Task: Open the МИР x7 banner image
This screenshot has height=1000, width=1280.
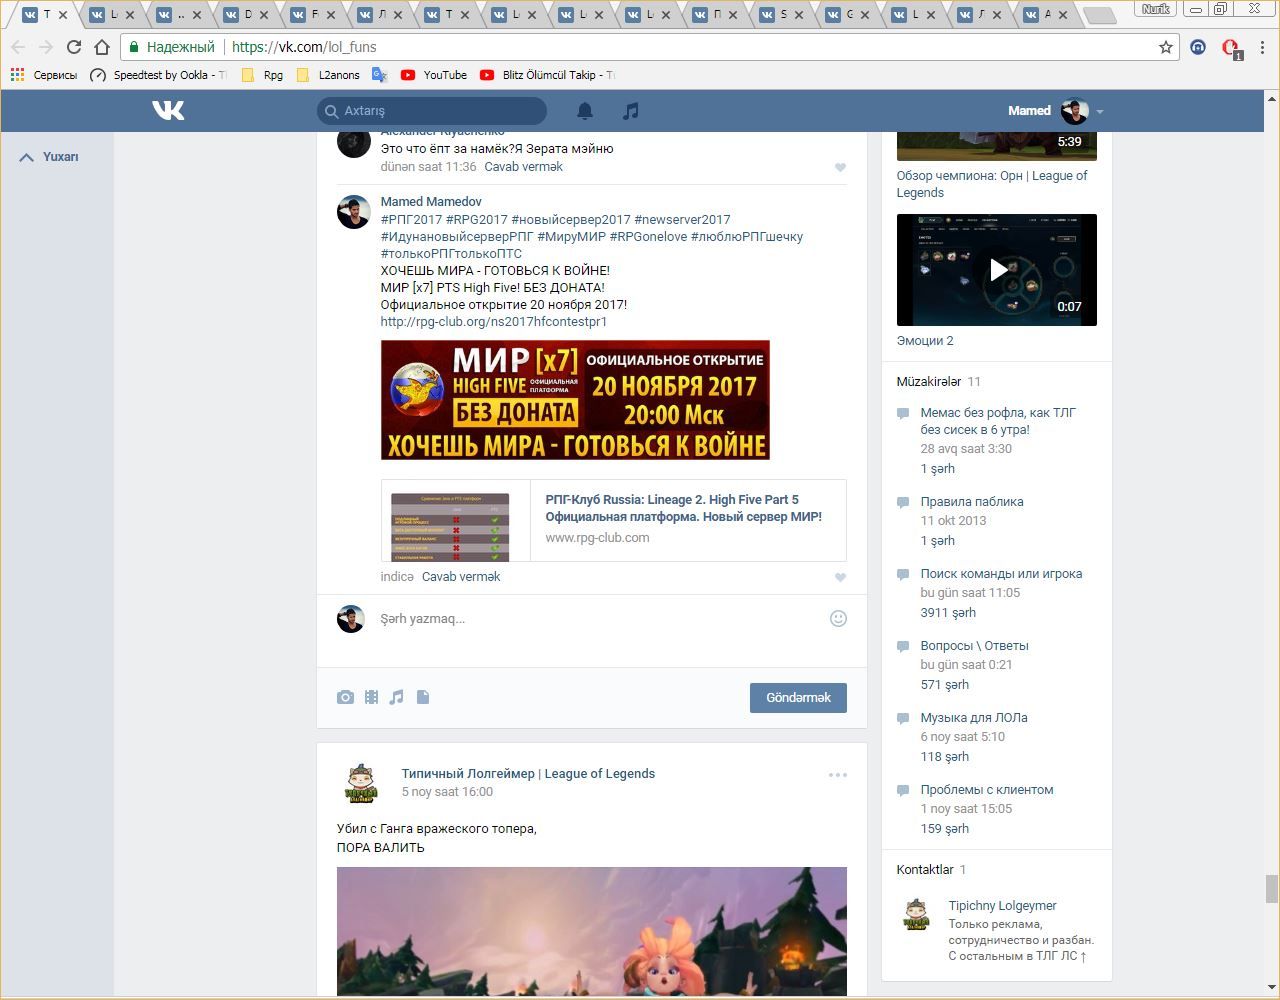Action: pyautogui.click(x=575, y=400)
